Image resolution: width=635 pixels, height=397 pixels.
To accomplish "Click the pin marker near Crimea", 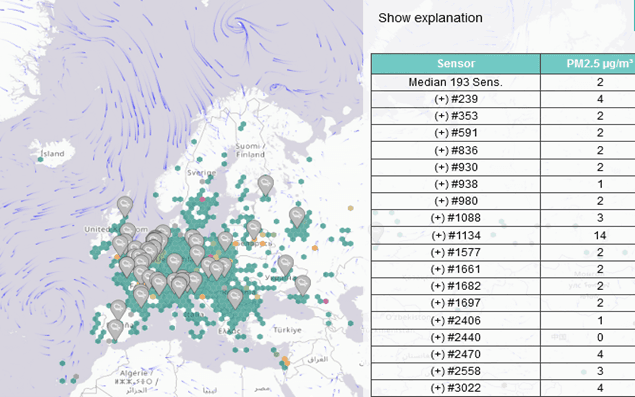I will (303, 285).
